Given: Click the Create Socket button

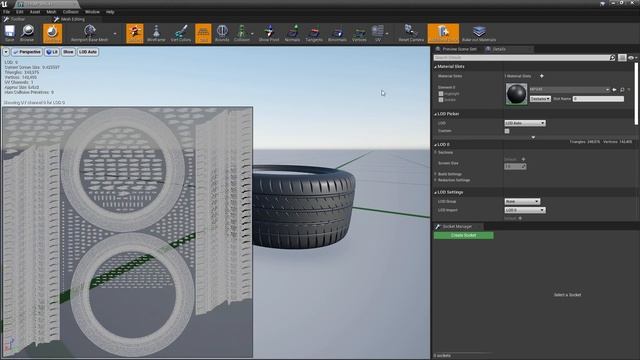Looking at the screenshot, I should click(x=463, y=236).
